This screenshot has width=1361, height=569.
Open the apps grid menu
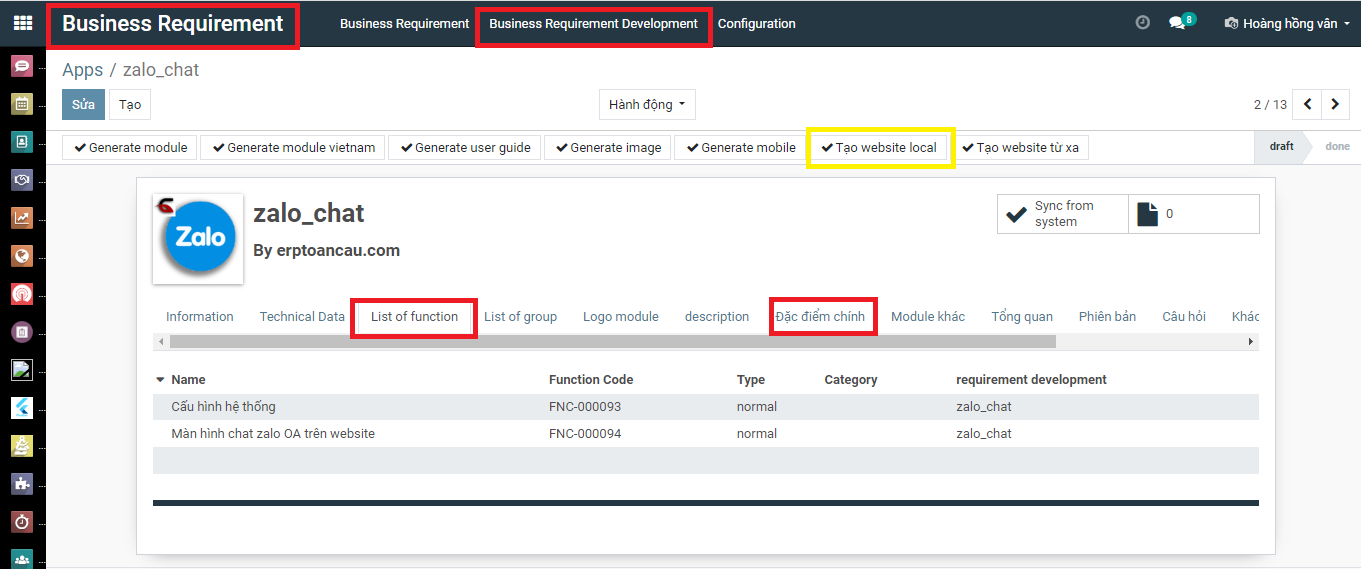pos(22,23)
